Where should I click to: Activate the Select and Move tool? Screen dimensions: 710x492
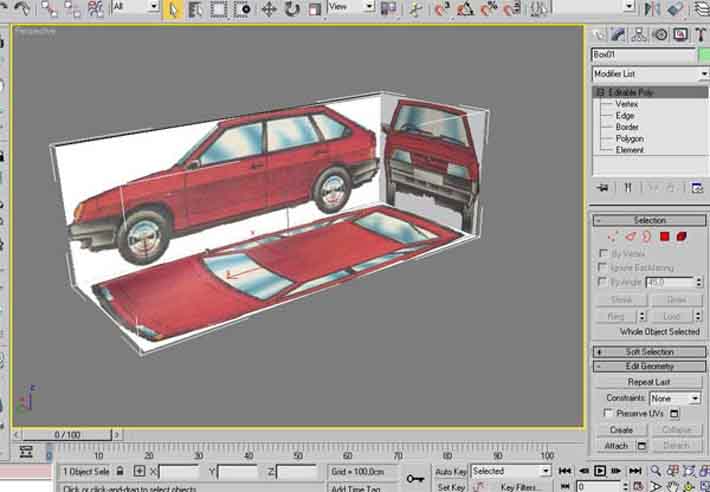tap(268, 9)
